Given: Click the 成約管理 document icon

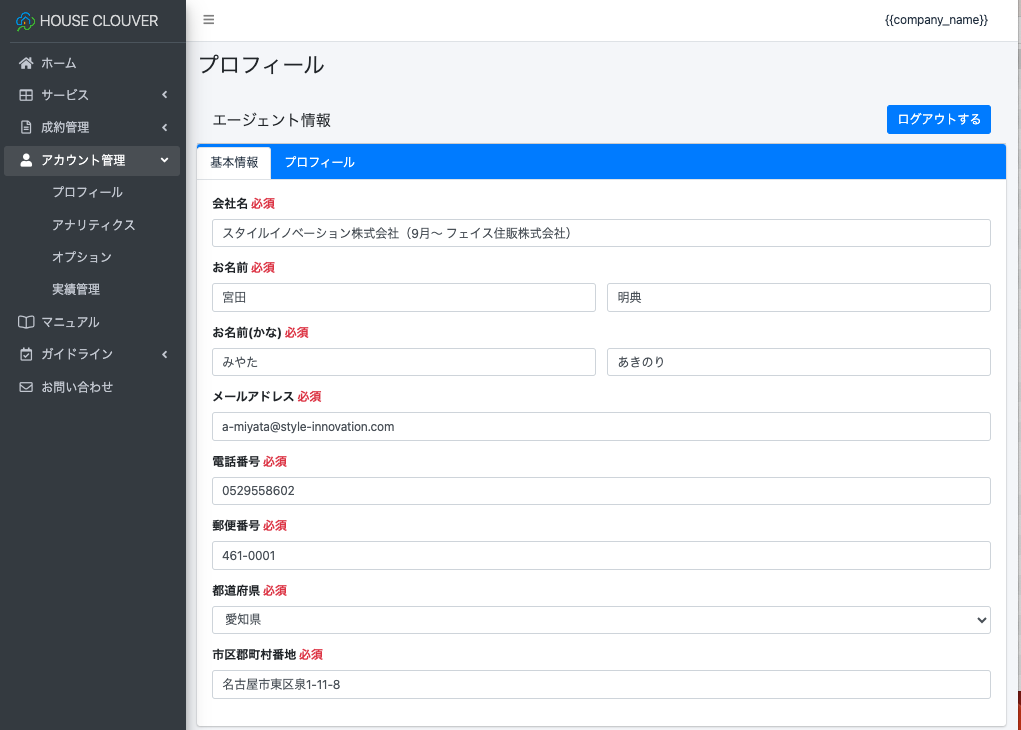Looking at the screenshot, I should pos(27,127).
